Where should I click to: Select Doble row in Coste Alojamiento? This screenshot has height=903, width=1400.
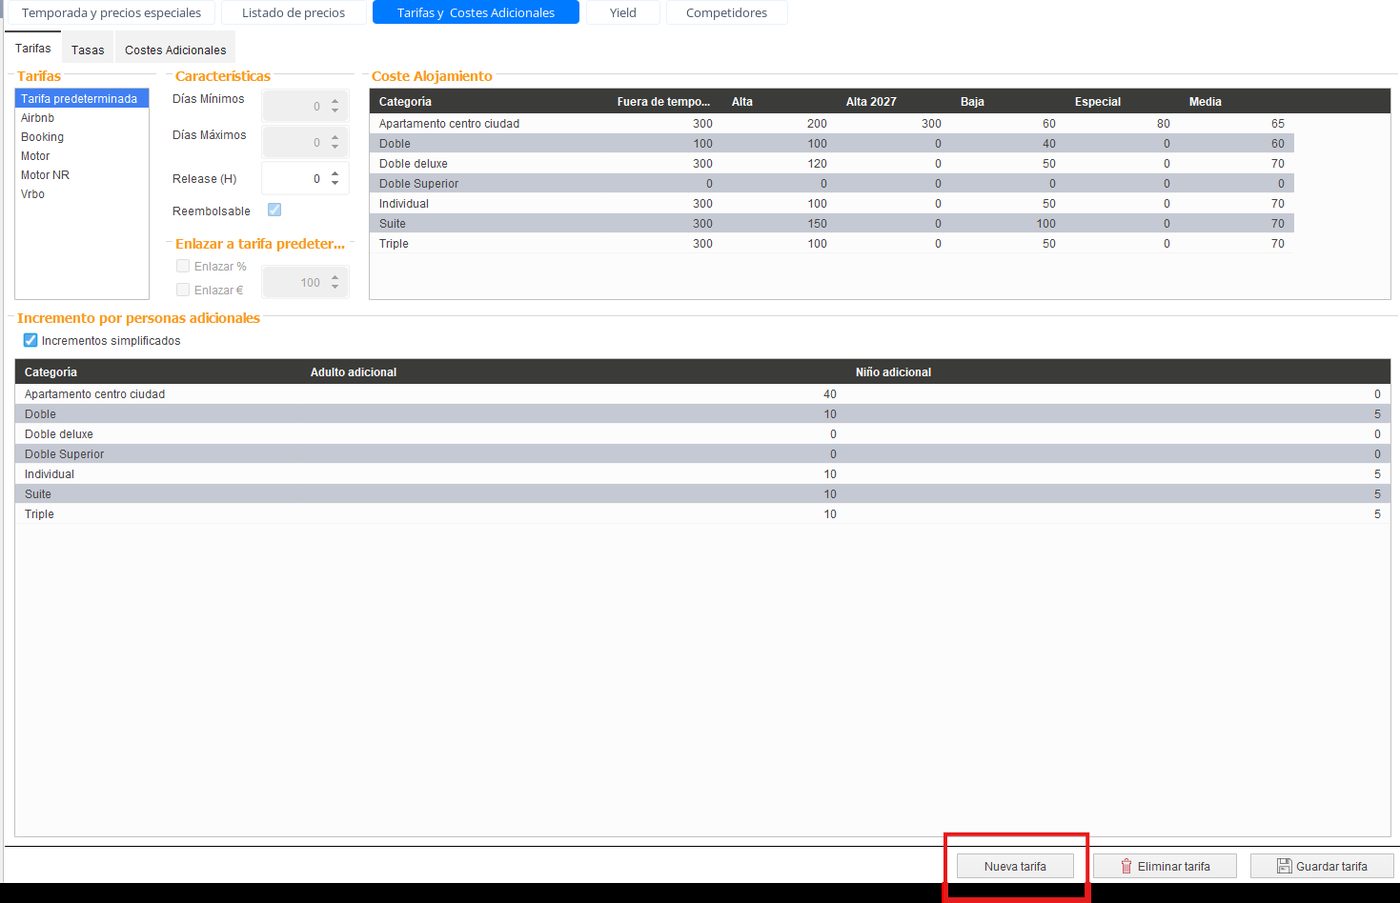(832, 143)
